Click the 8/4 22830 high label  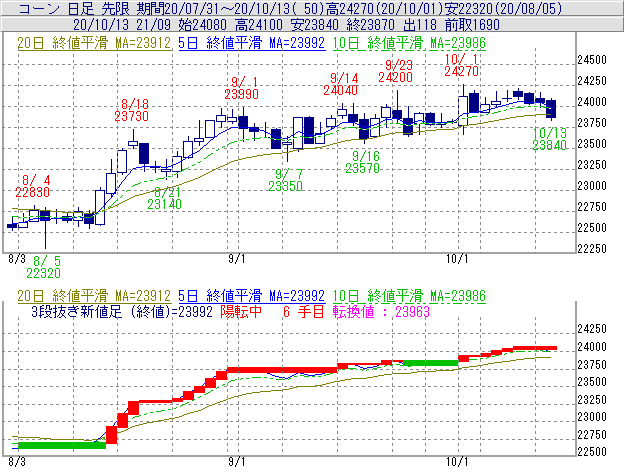33,186
